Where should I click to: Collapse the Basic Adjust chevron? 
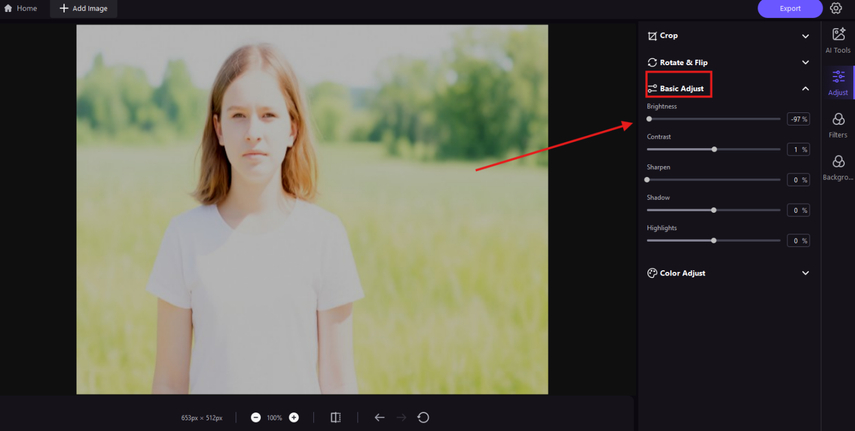click(x=805, y=89)
